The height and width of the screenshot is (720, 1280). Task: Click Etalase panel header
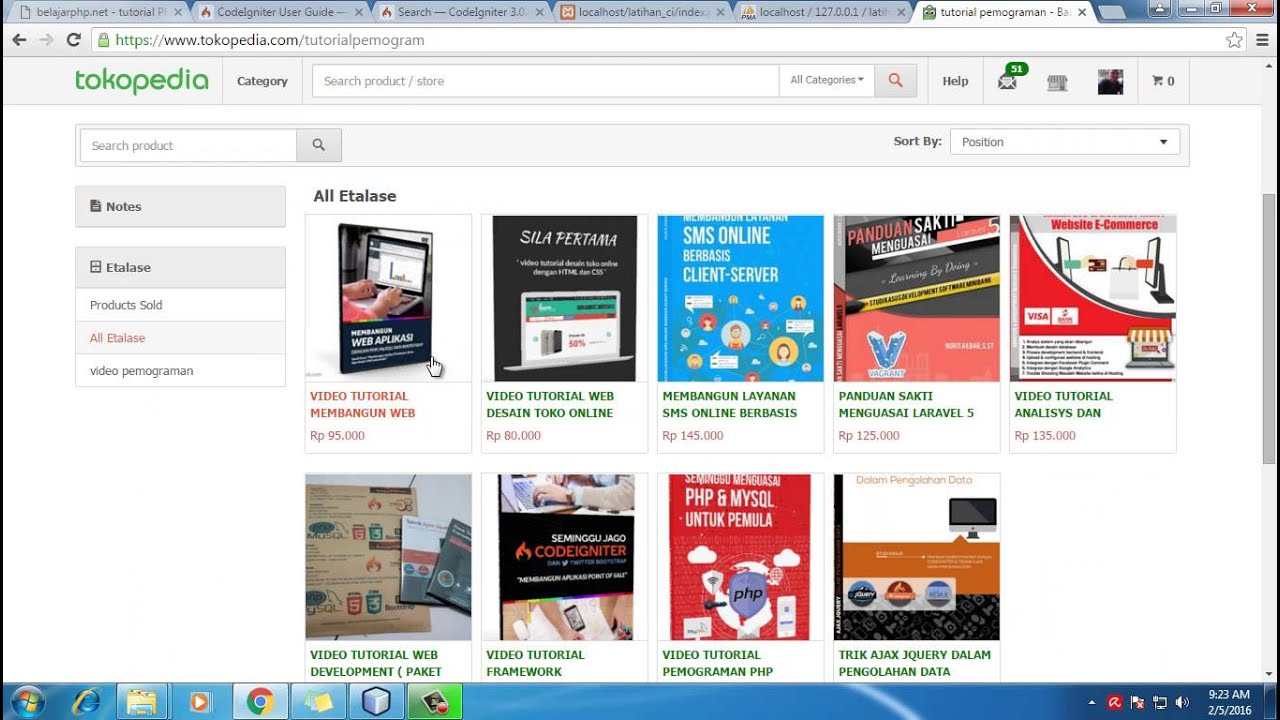[180, 267]
